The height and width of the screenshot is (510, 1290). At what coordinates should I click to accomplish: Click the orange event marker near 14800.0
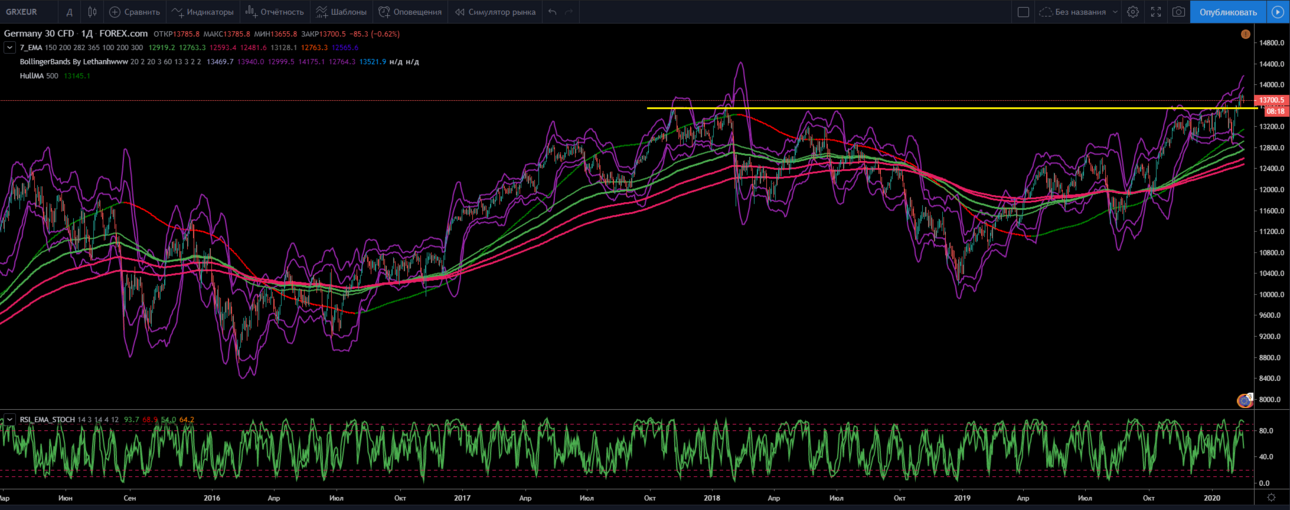point(1245,35)
